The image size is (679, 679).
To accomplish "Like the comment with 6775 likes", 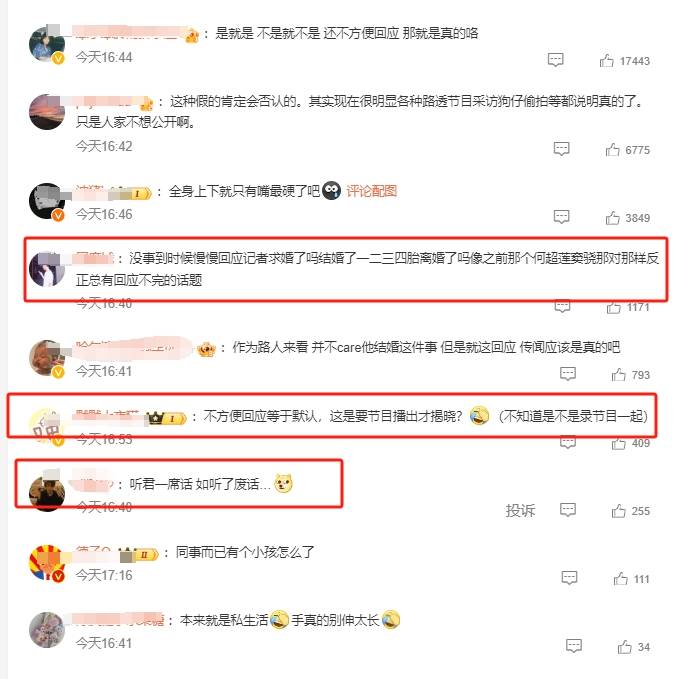I will point(612,150).
